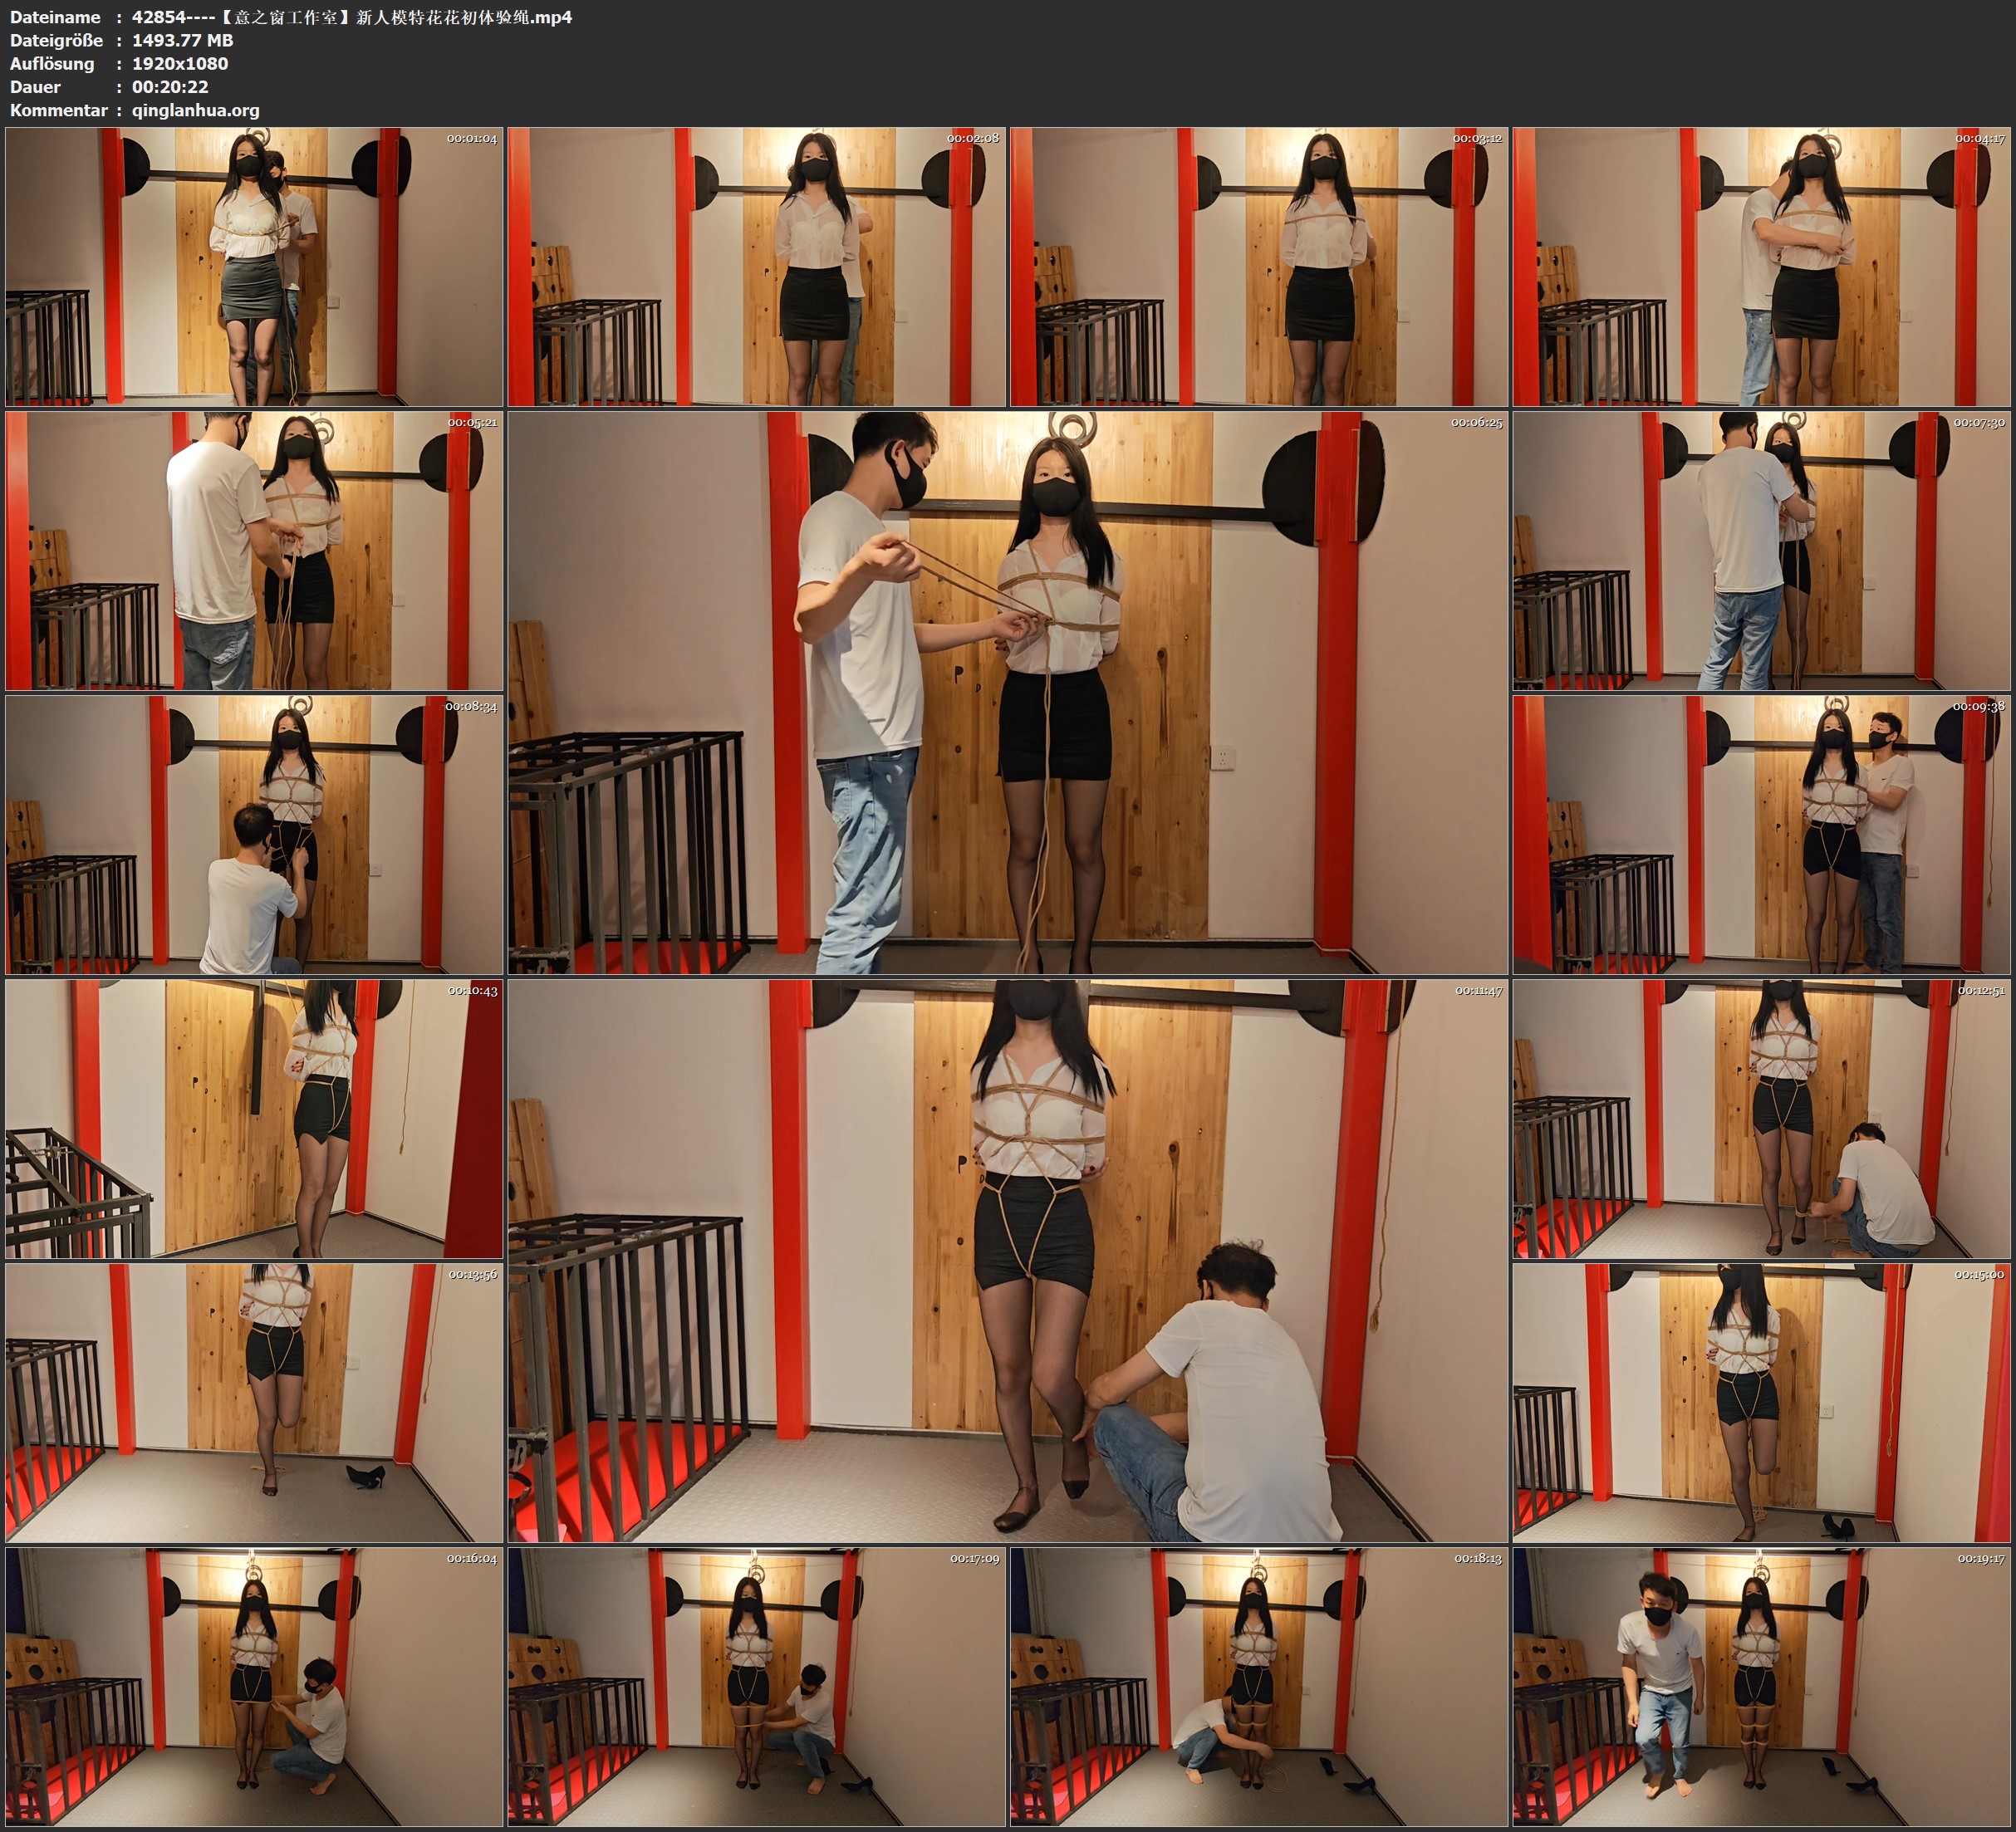Open the frame timestamped 00:07:30

[x=1761, y=550]
